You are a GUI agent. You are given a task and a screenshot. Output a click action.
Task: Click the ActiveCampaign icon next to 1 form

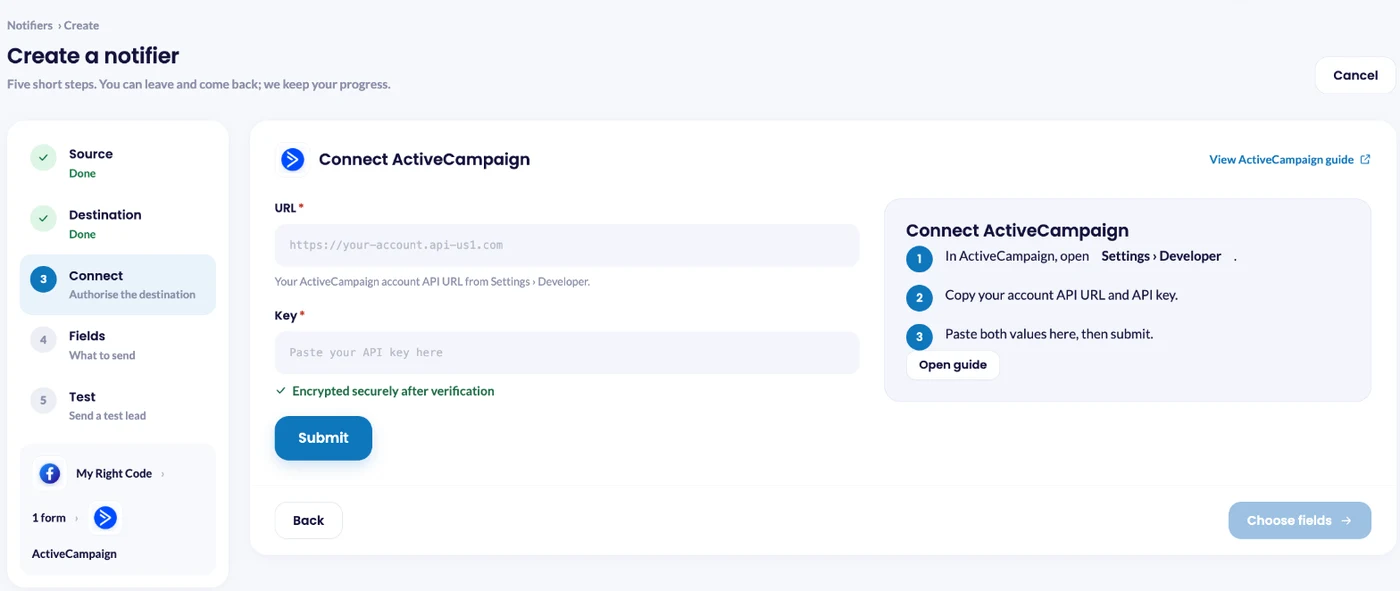(105, 518)
